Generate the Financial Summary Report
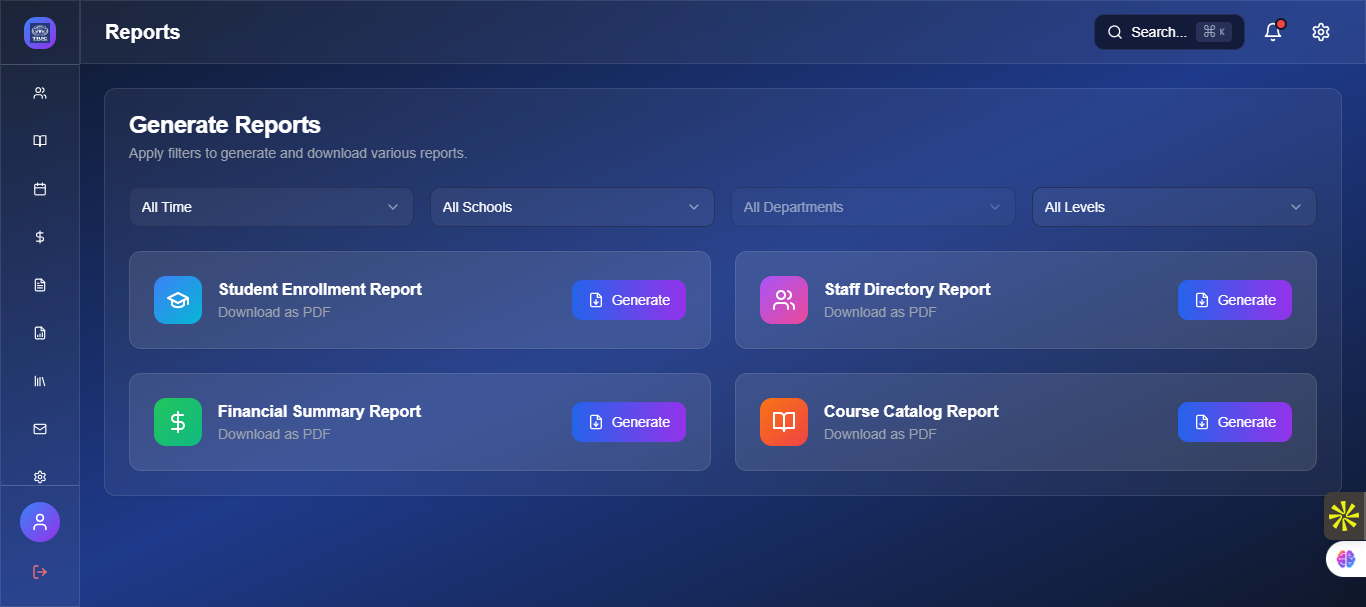This screenshot has height=607, width=1366. point(629,422)
